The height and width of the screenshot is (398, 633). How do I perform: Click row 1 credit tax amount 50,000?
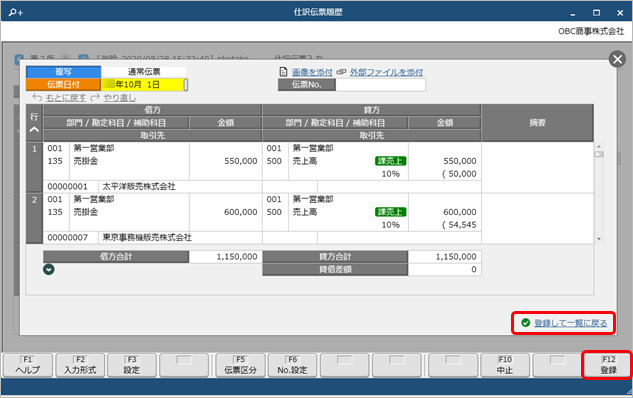459,174
